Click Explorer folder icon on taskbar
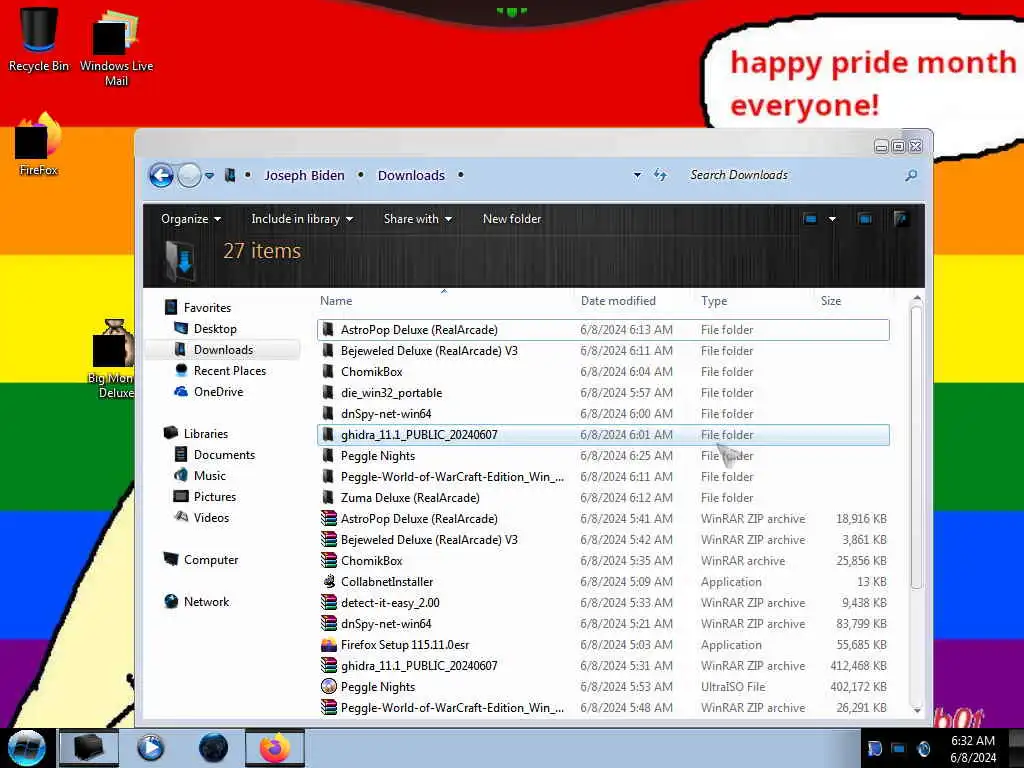Viewport: 1024px width, 768px height. [x=88, y=748]
